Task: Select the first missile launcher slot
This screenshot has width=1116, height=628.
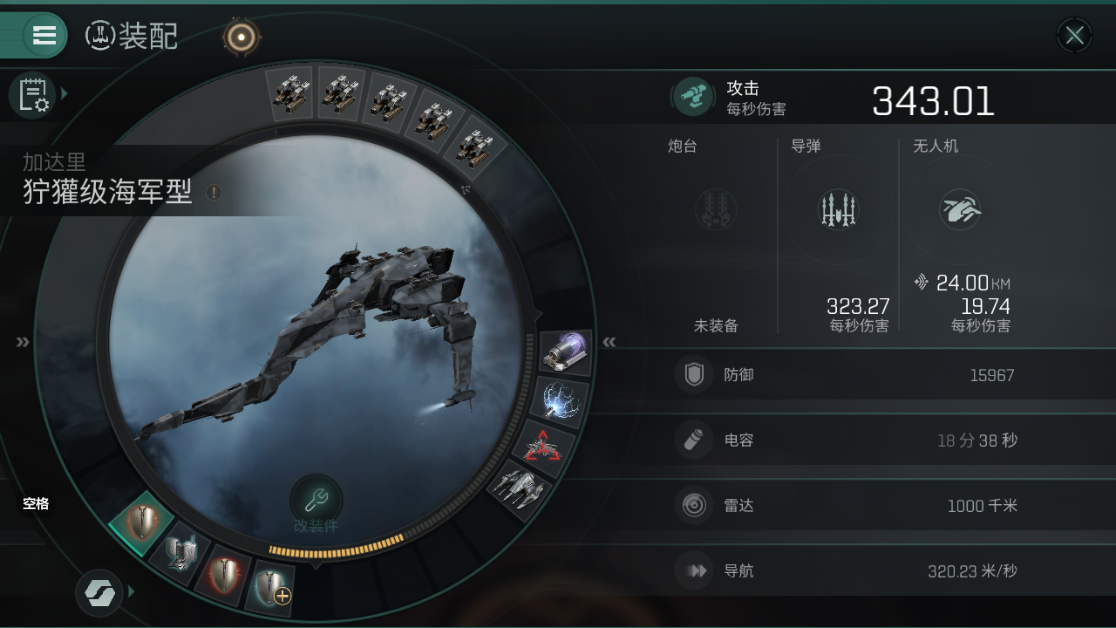Action: click(291, 93)
